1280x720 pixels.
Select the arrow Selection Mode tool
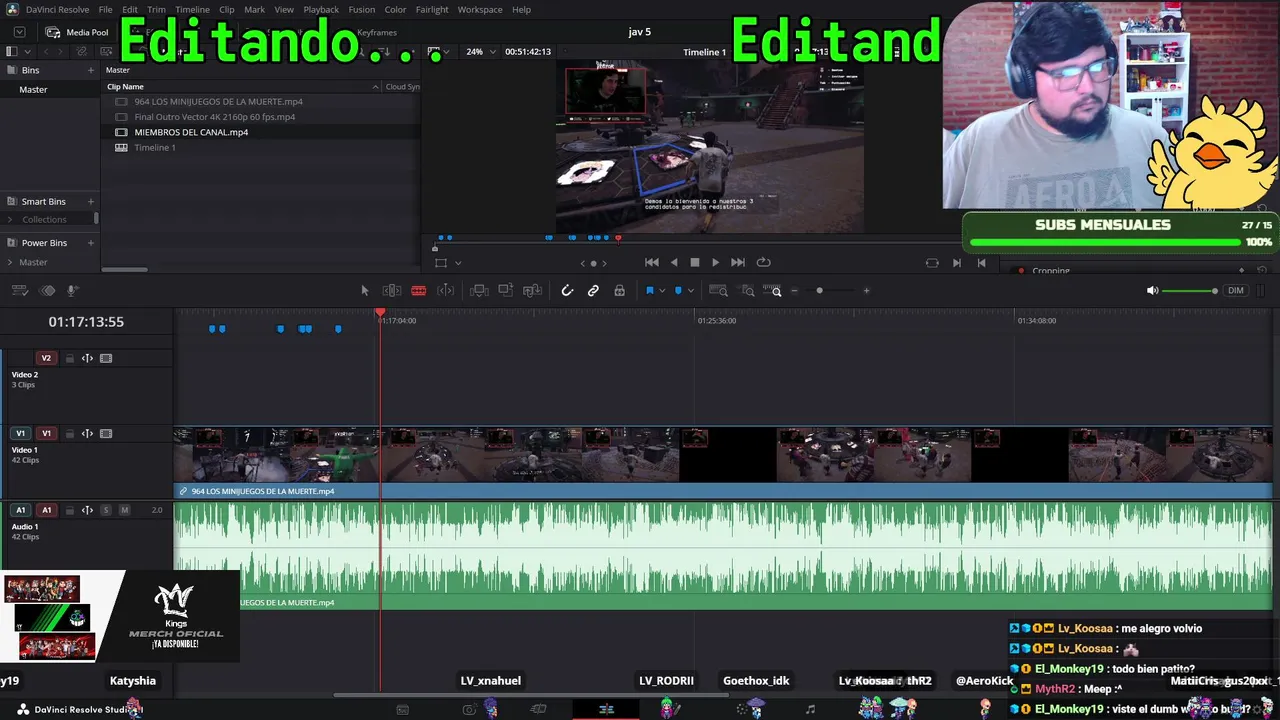[x=365, y=291]
